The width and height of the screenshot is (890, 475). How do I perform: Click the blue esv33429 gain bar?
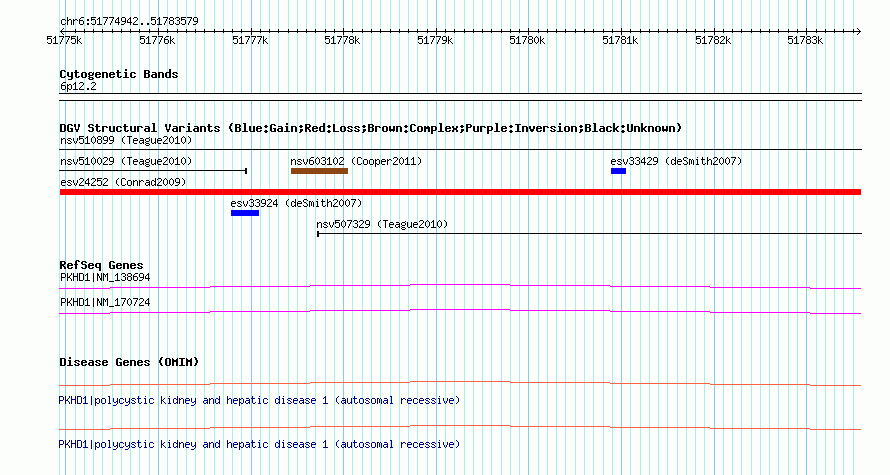(619, 171)
